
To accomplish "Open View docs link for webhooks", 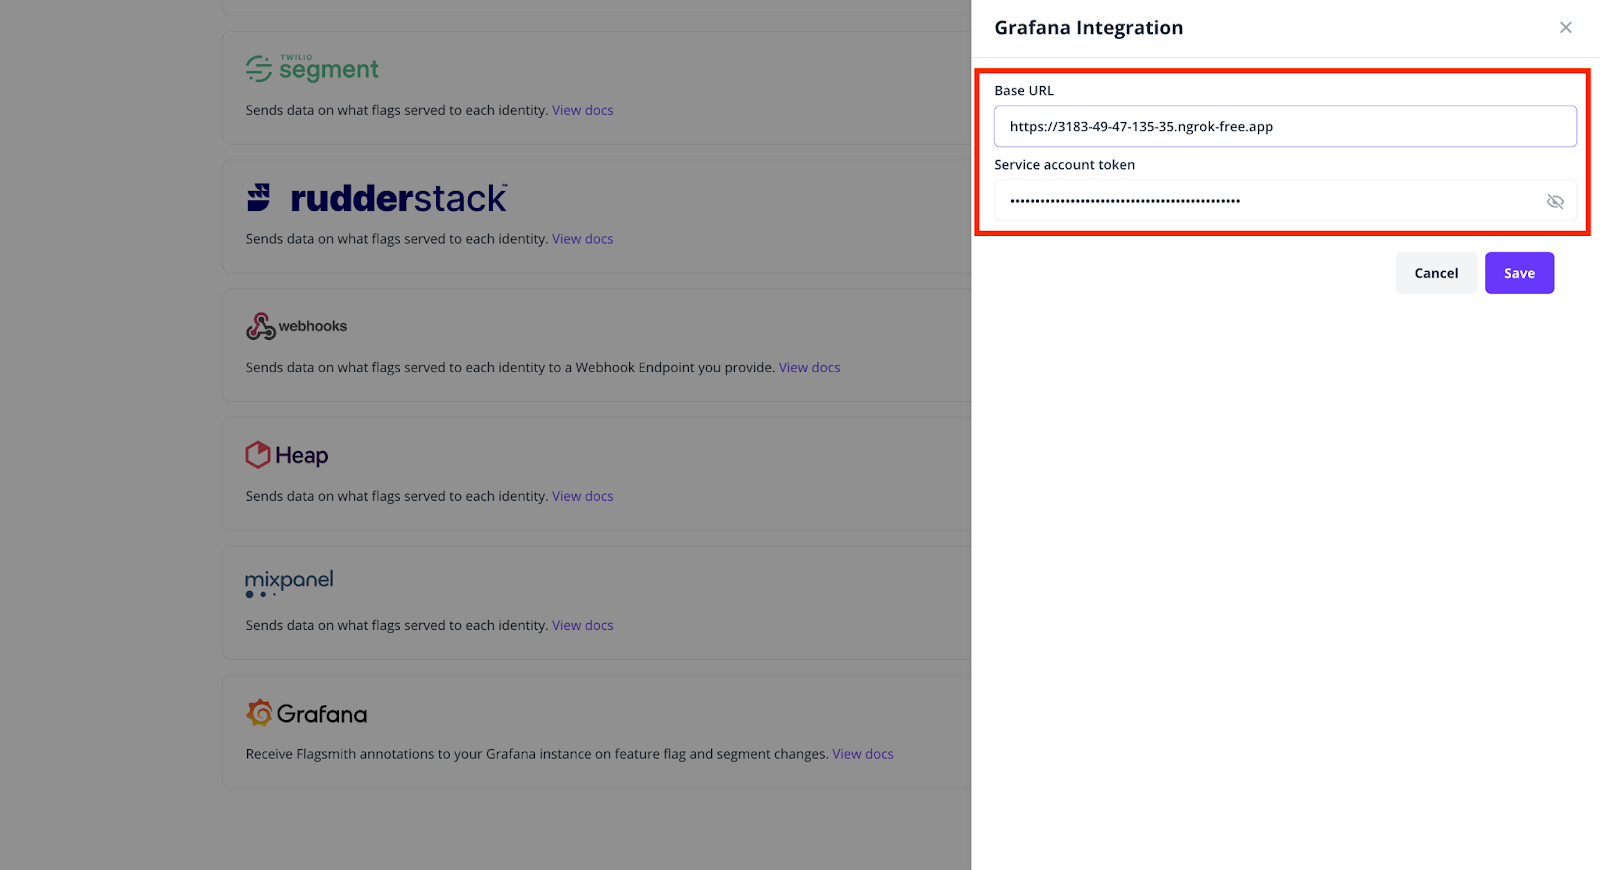I will pyautogui.click(x=810, y=368).
